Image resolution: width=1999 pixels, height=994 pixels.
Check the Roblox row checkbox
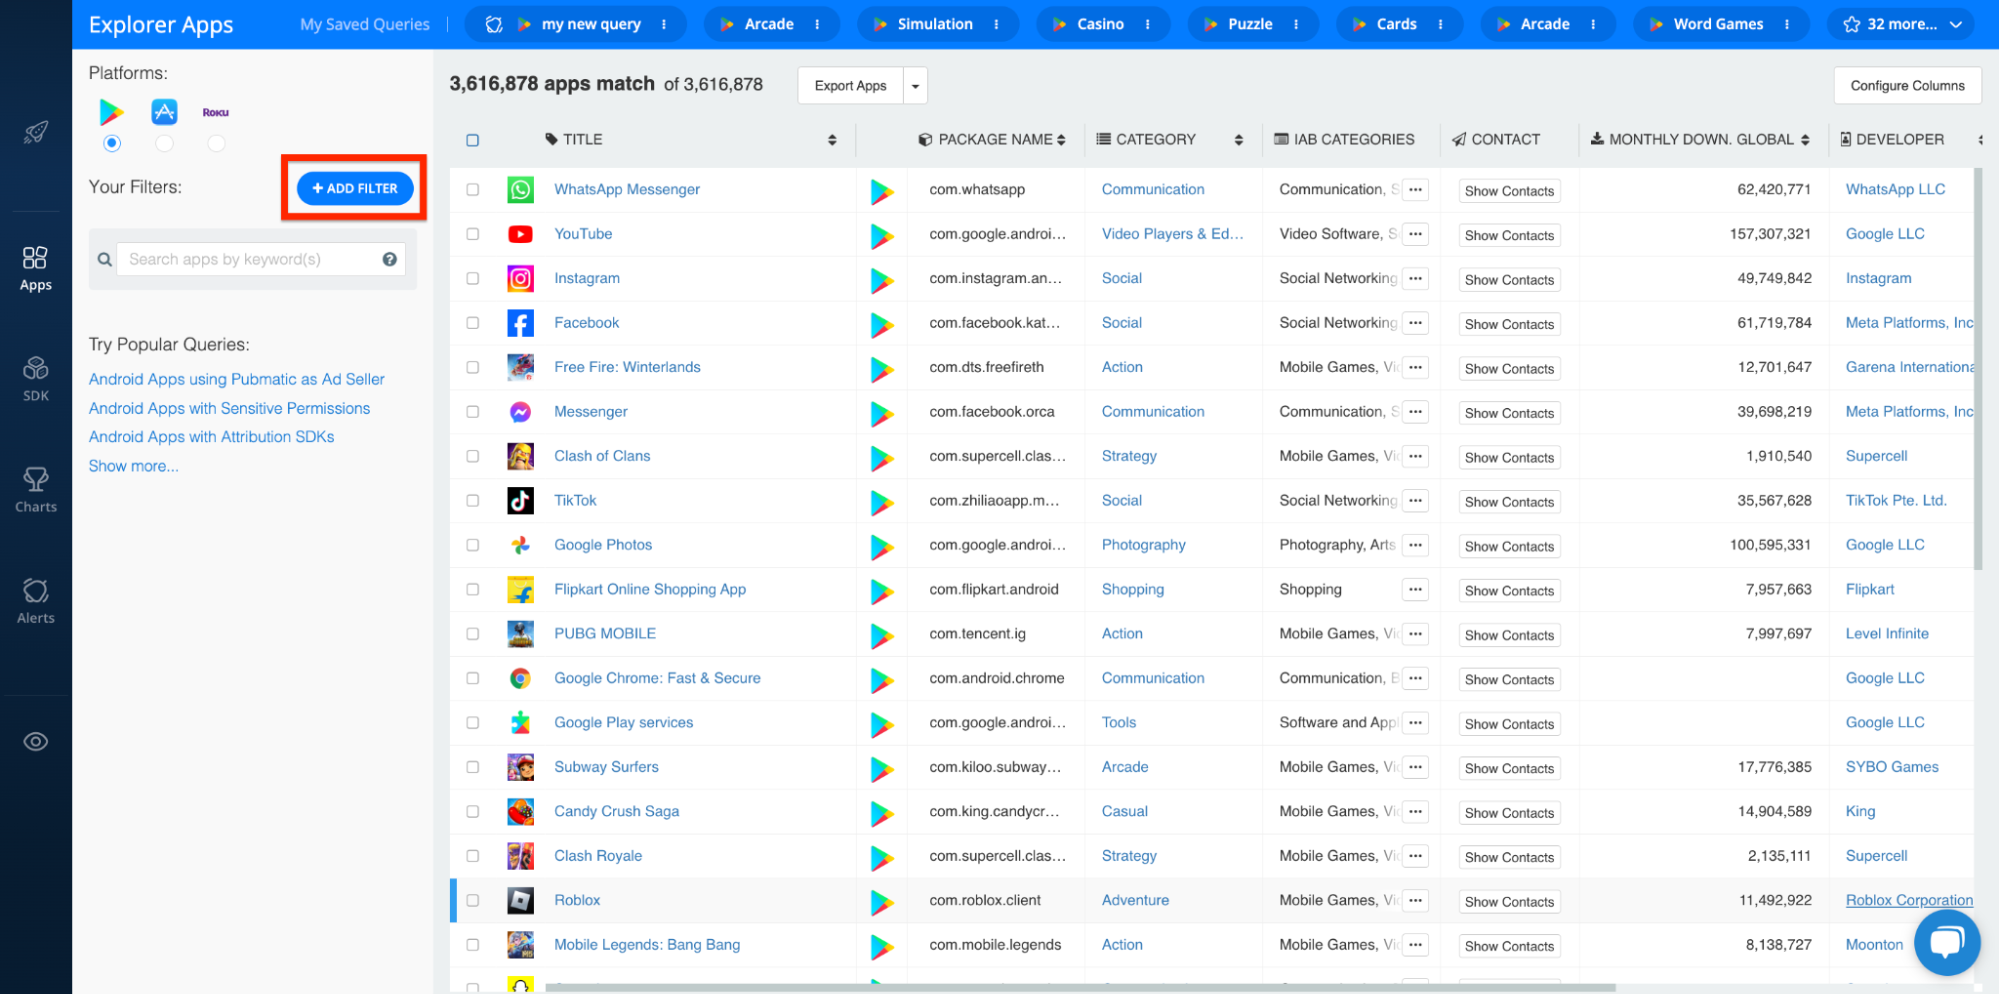[473, 900]
